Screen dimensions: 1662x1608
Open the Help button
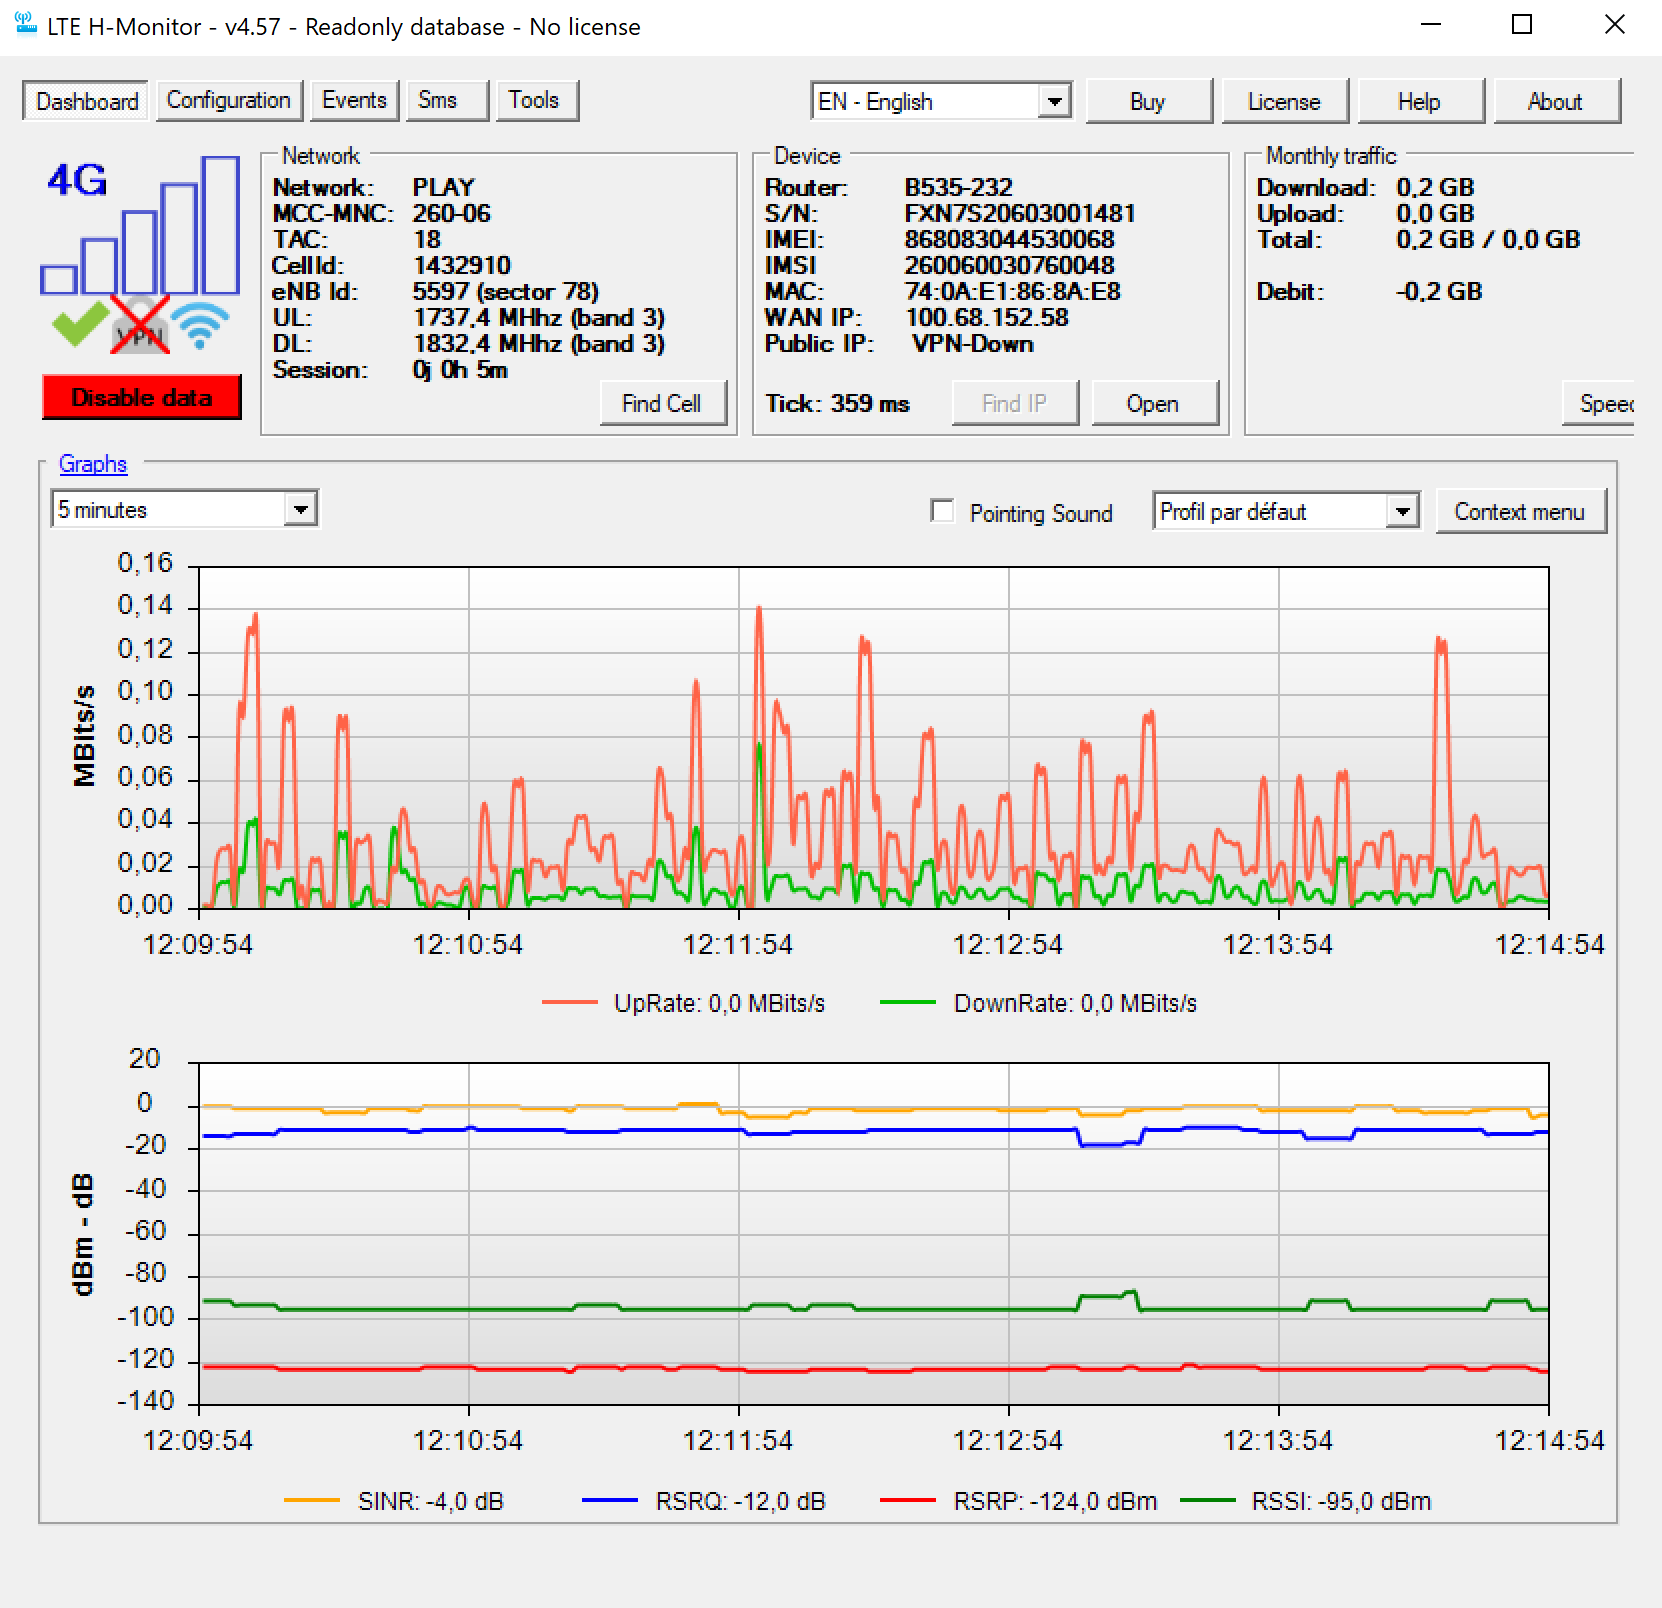click(1420, 101)
